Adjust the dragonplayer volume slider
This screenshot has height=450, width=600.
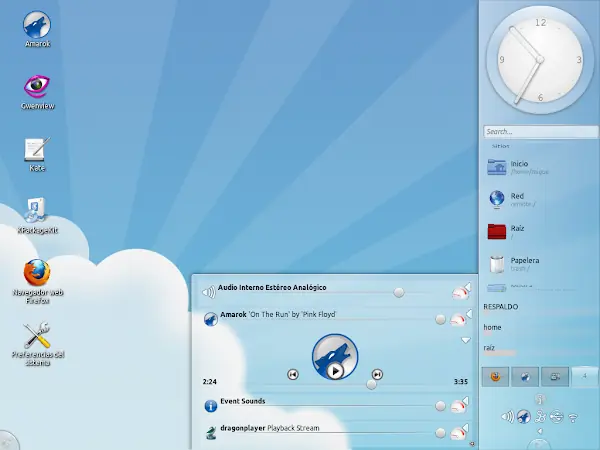click(x=440, y=433)
